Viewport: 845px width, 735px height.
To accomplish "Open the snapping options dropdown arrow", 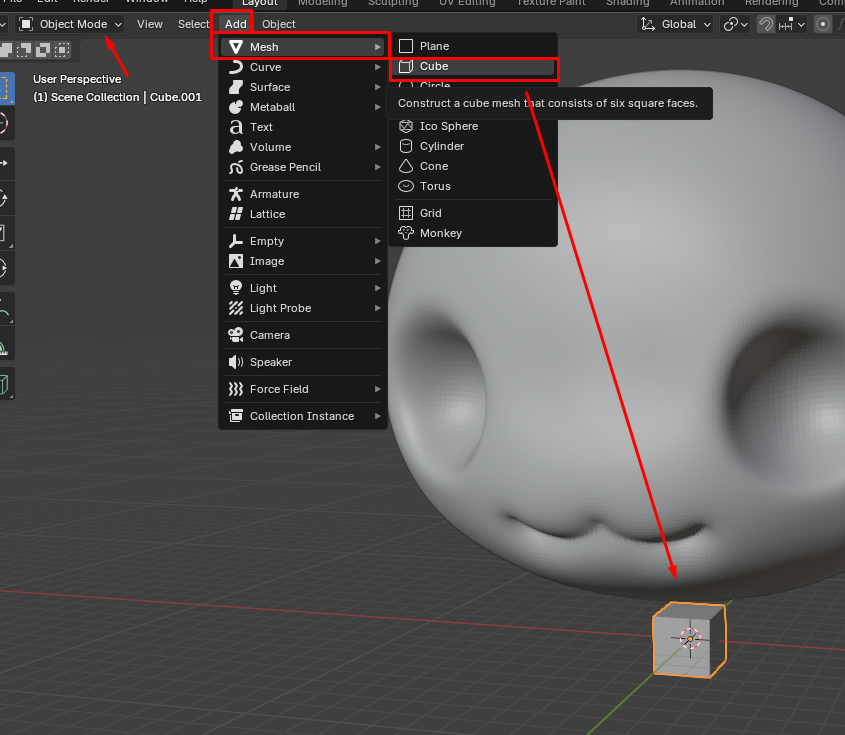I will [x=800, y=23].
